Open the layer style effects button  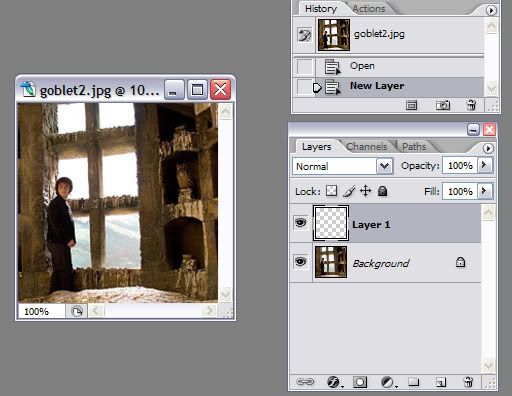pos(334,382)
